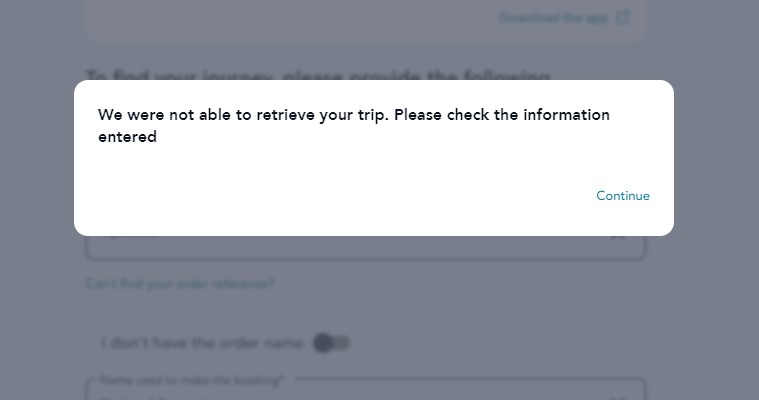759x400 pixels.
Task: Click the dimmed backdrop right of the dialog
Action: (x=716, y=160)
